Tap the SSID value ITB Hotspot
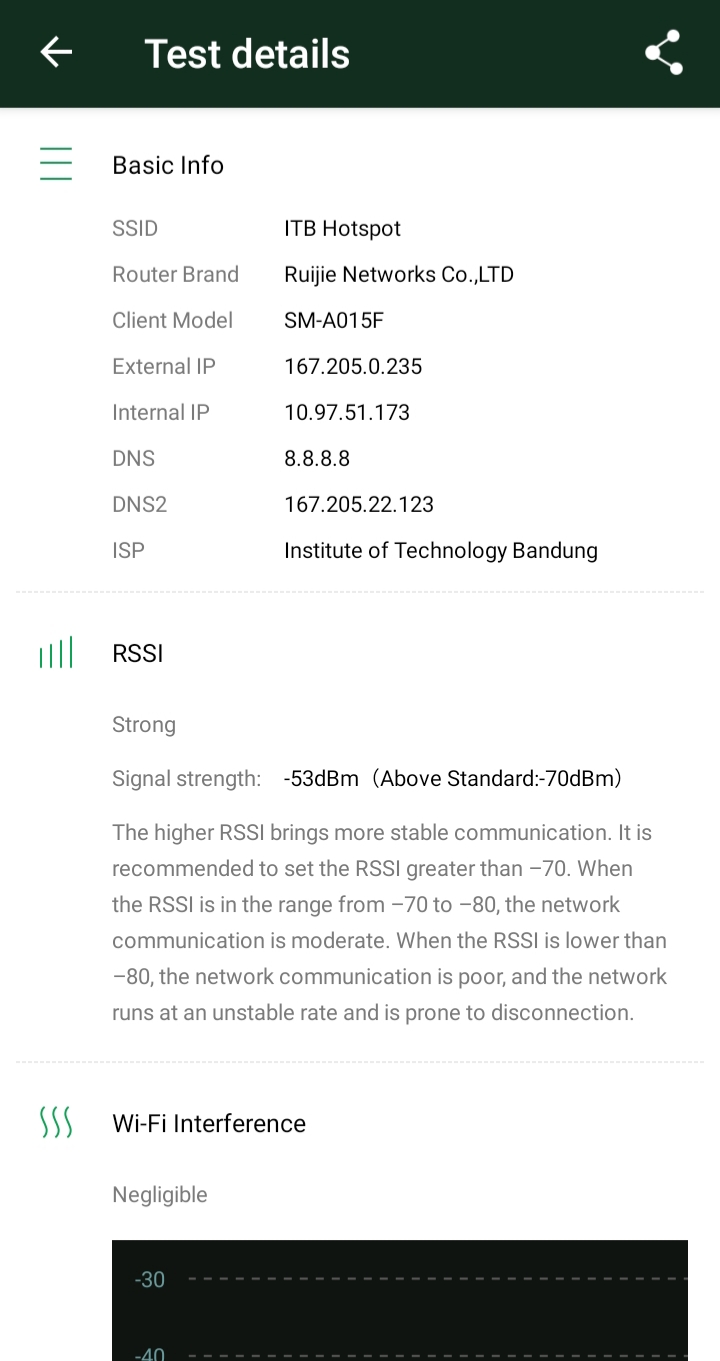The width and height of the screenshot is (720, 1361). pos(342,228)
